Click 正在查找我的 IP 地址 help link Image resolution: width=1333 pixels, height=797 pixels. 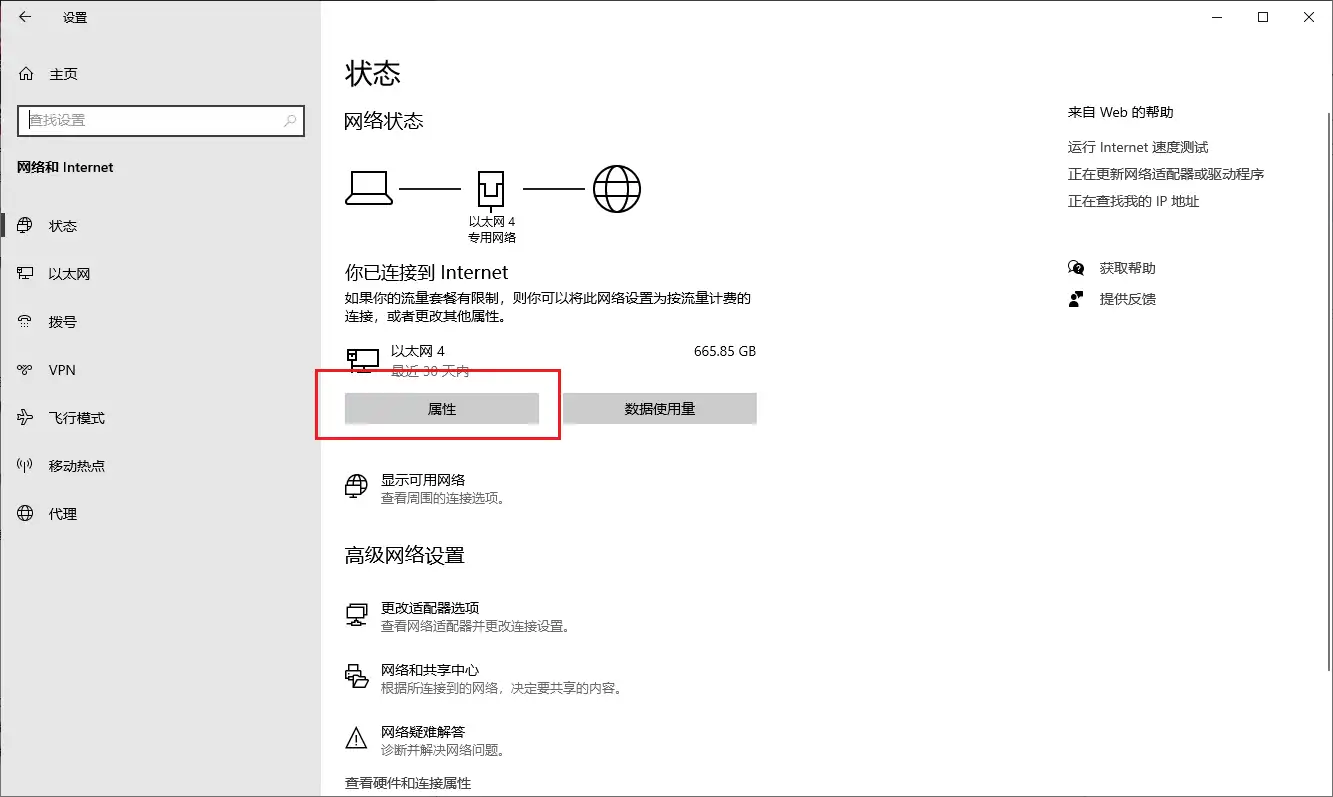tap(1133, 201)
